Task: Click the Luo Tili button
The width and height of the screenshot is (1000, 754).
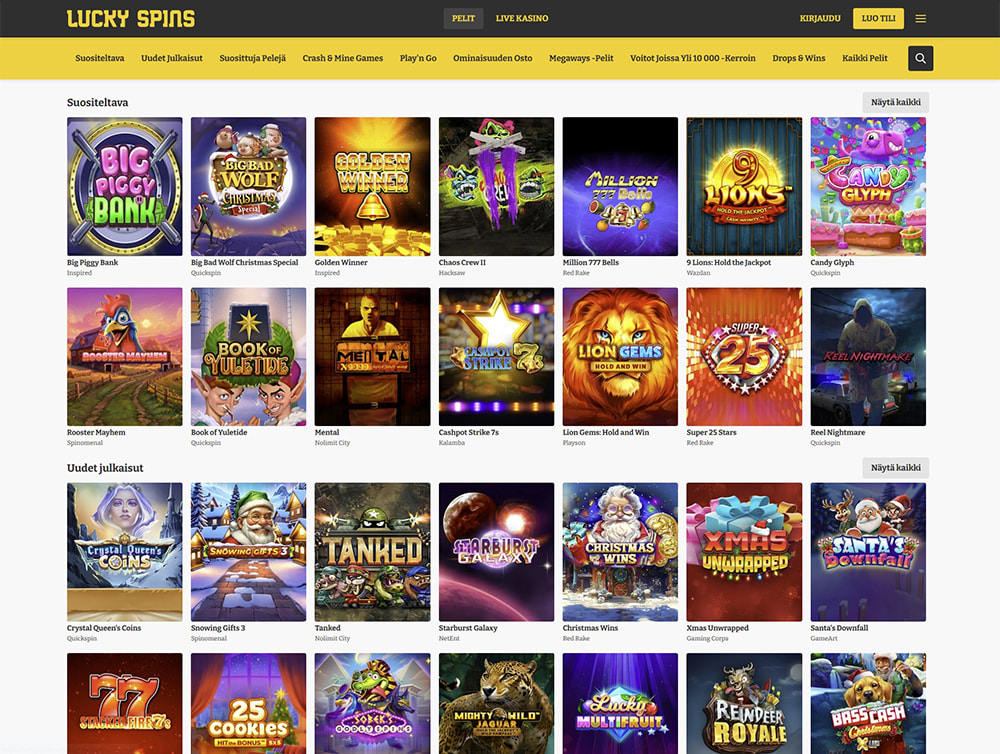Action: coord(878,18)
